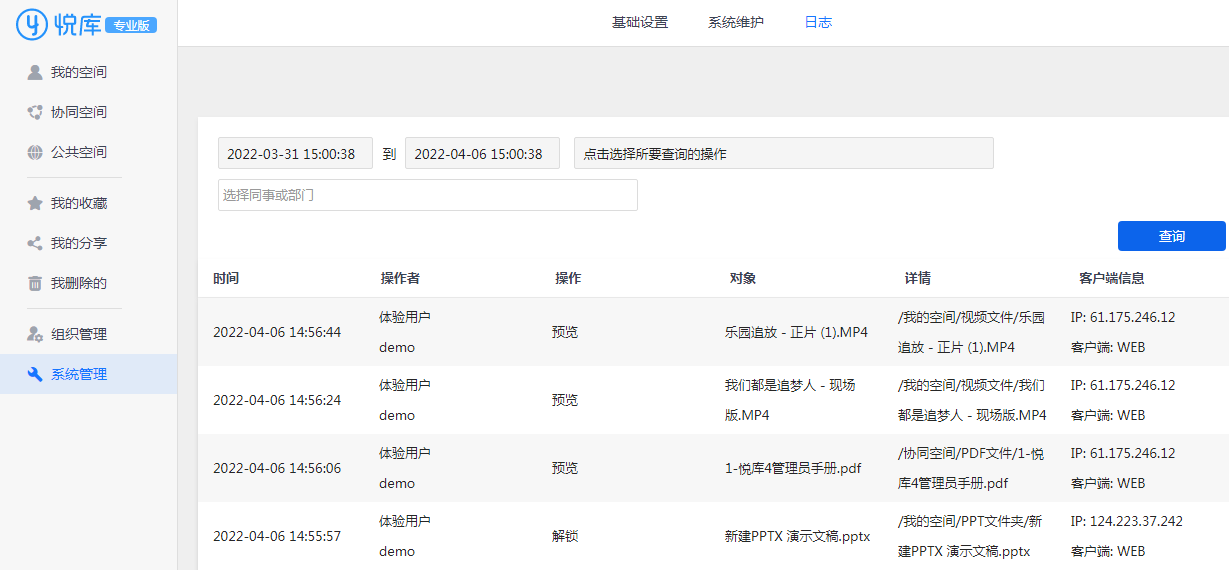Switch to the 系统维护 tab
The image size is (1229, 570).
[736, 22]
